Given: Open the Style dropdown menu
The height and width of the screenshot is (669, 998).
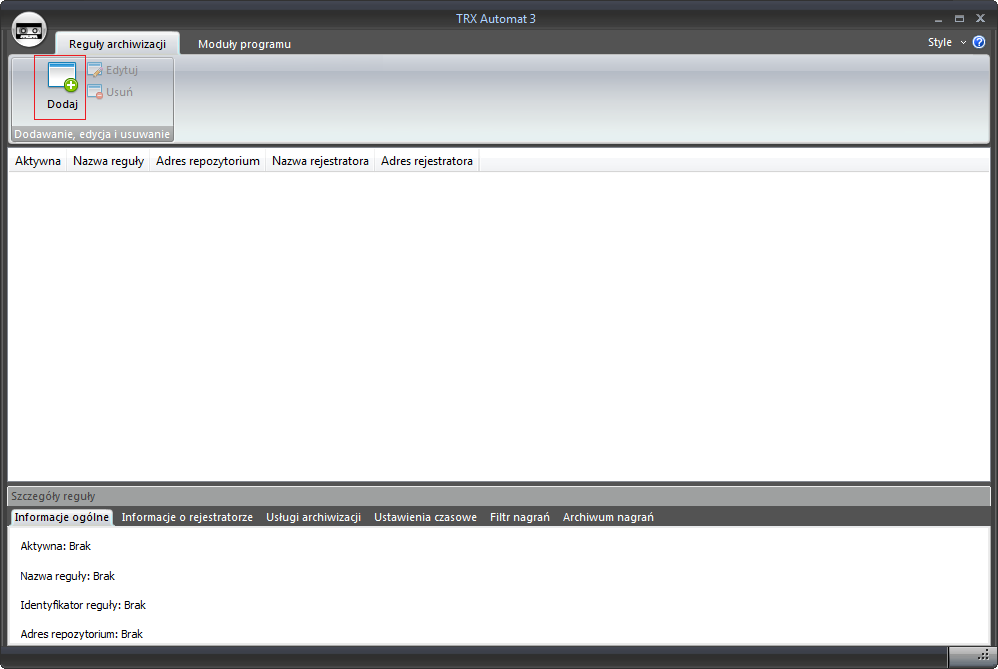Looking at the screenshot, I should (946, 42).
